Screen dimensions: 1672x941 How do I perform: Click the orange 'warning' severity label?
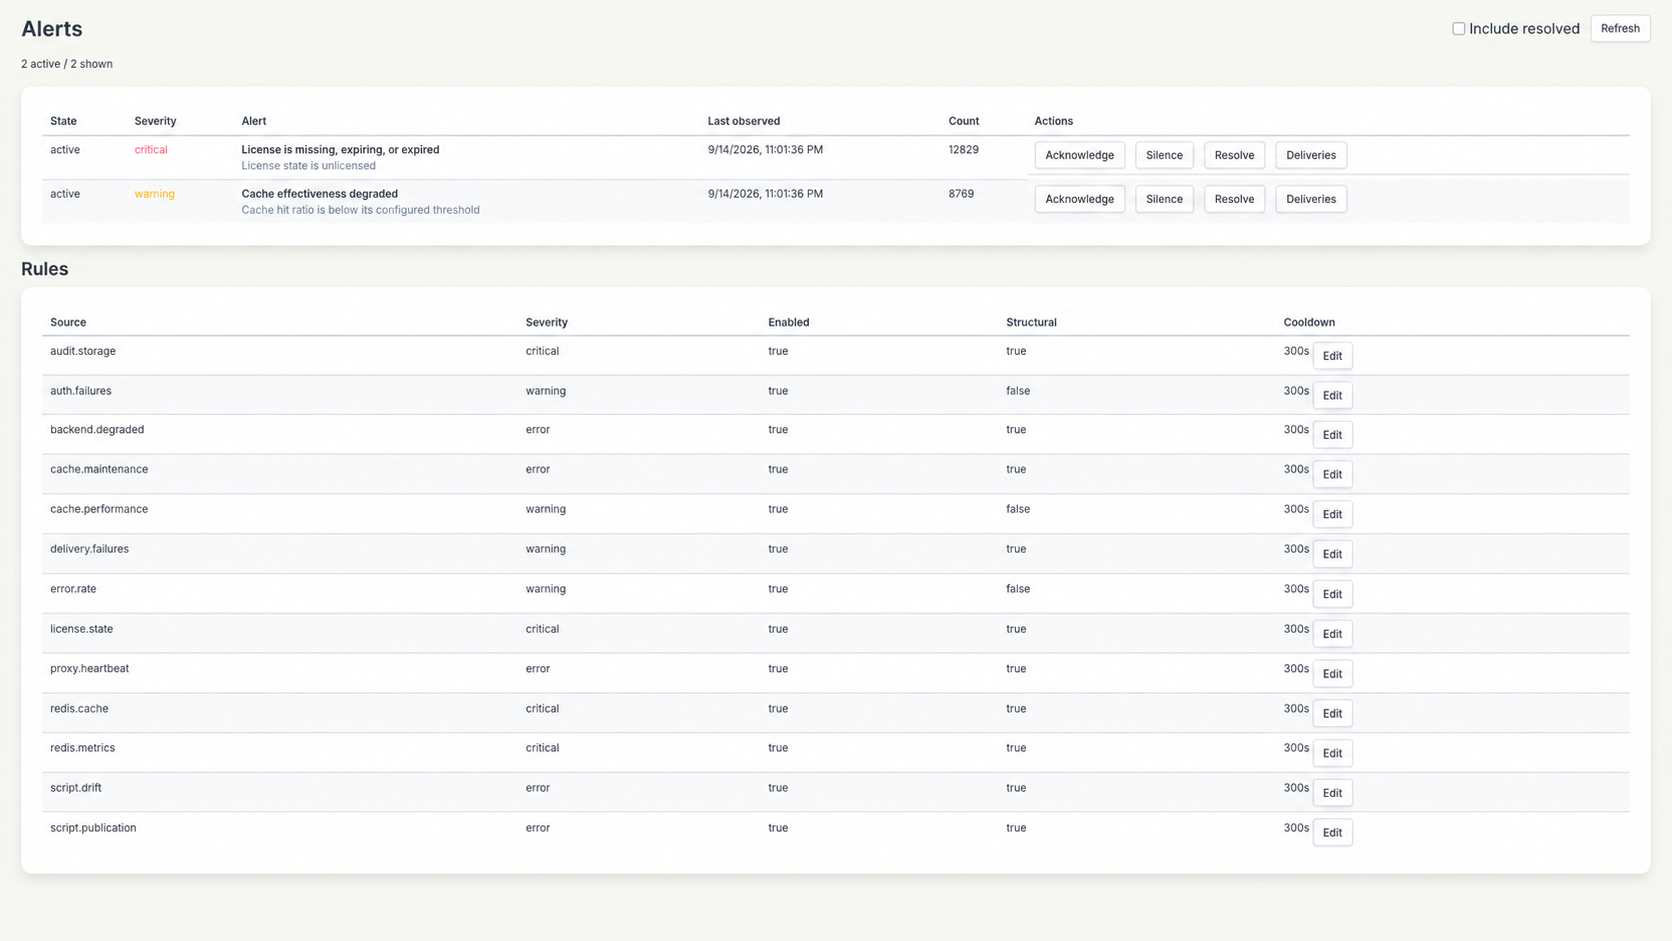(154, 194)
